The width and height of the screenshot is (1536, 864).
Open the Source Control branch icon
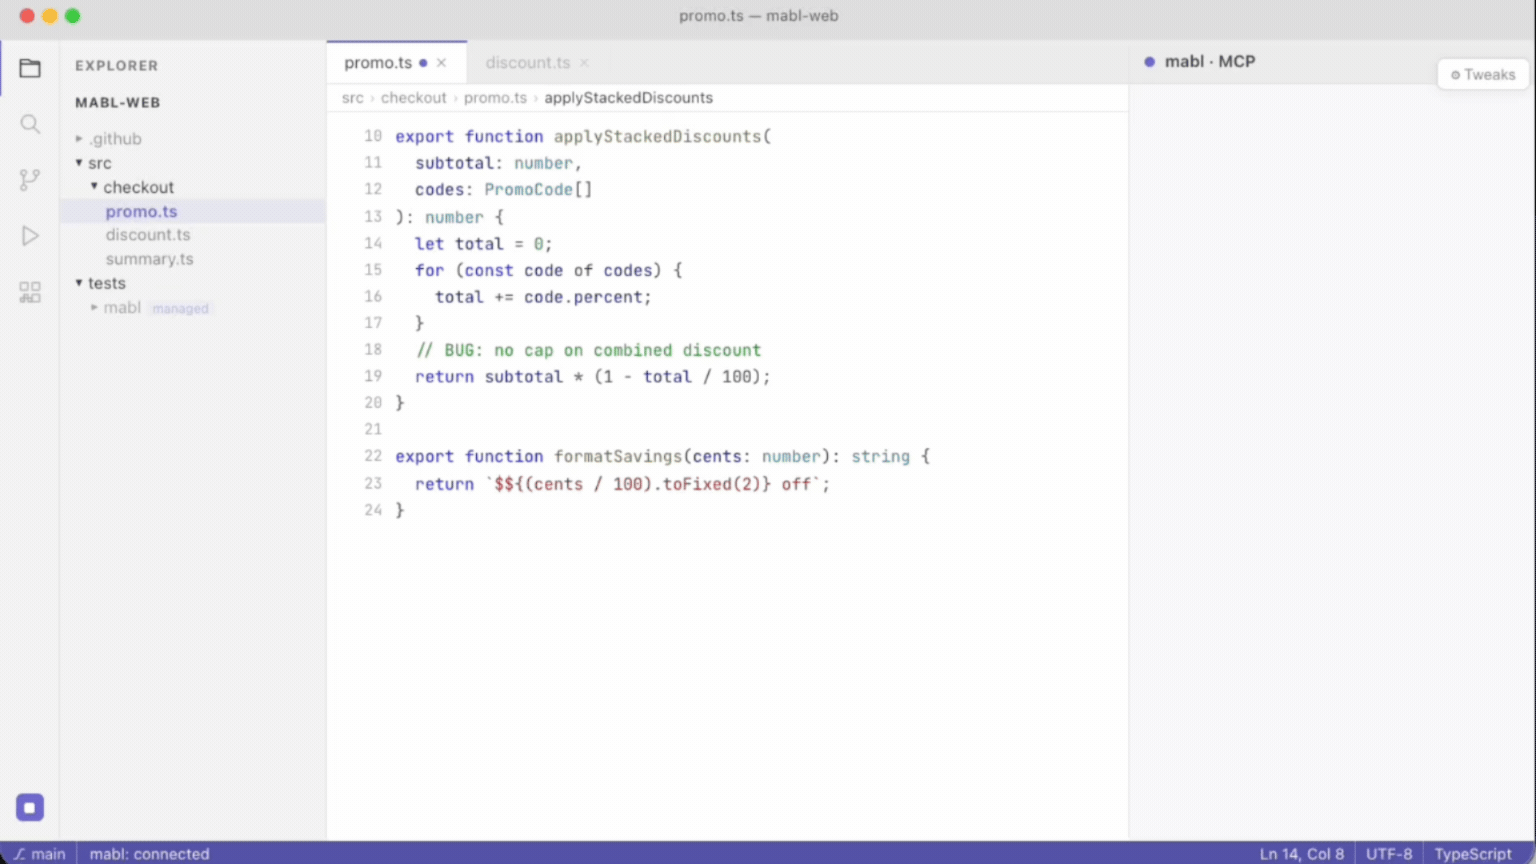pos(30,180)
